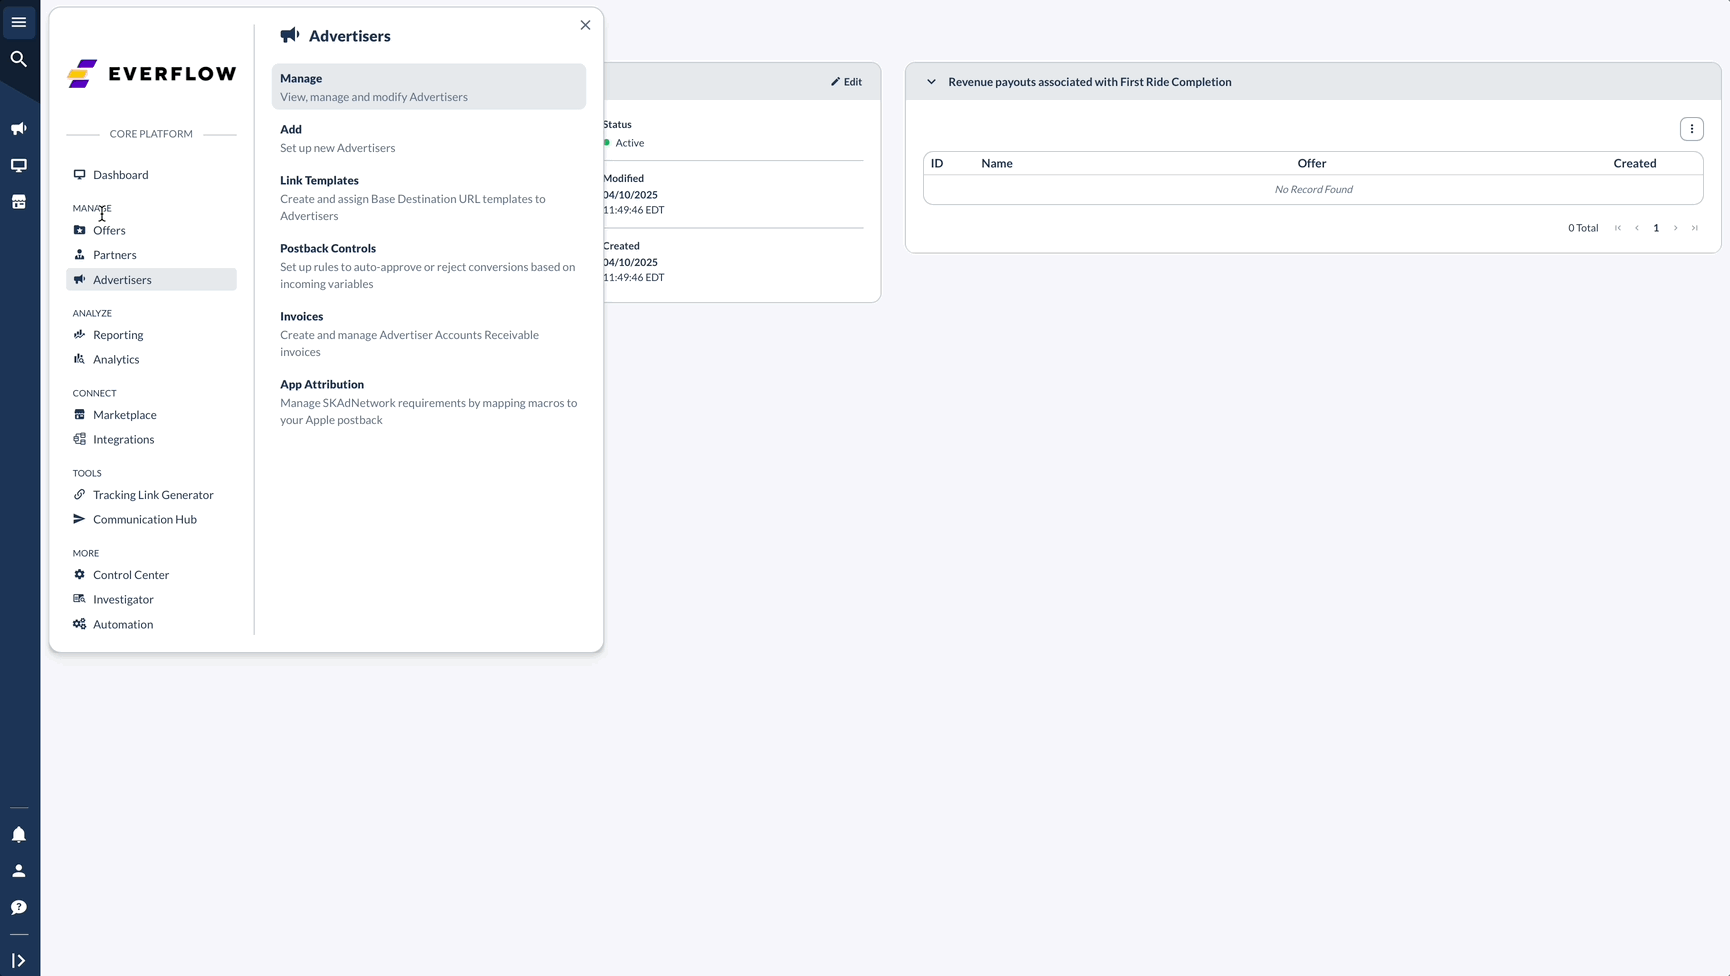This screenshot has height=976, width=1730.
Task: Click the megaphone icon in the dark sidebar
Action: pos(19,129)
